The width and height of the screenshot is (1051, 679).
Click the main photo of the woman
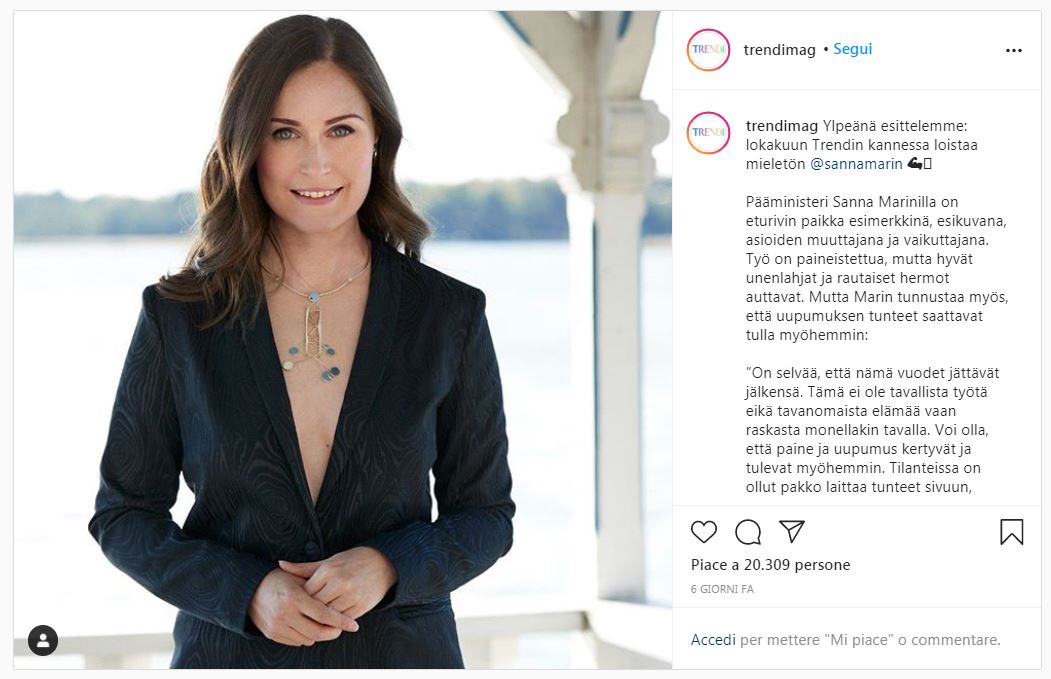[342, 340]
